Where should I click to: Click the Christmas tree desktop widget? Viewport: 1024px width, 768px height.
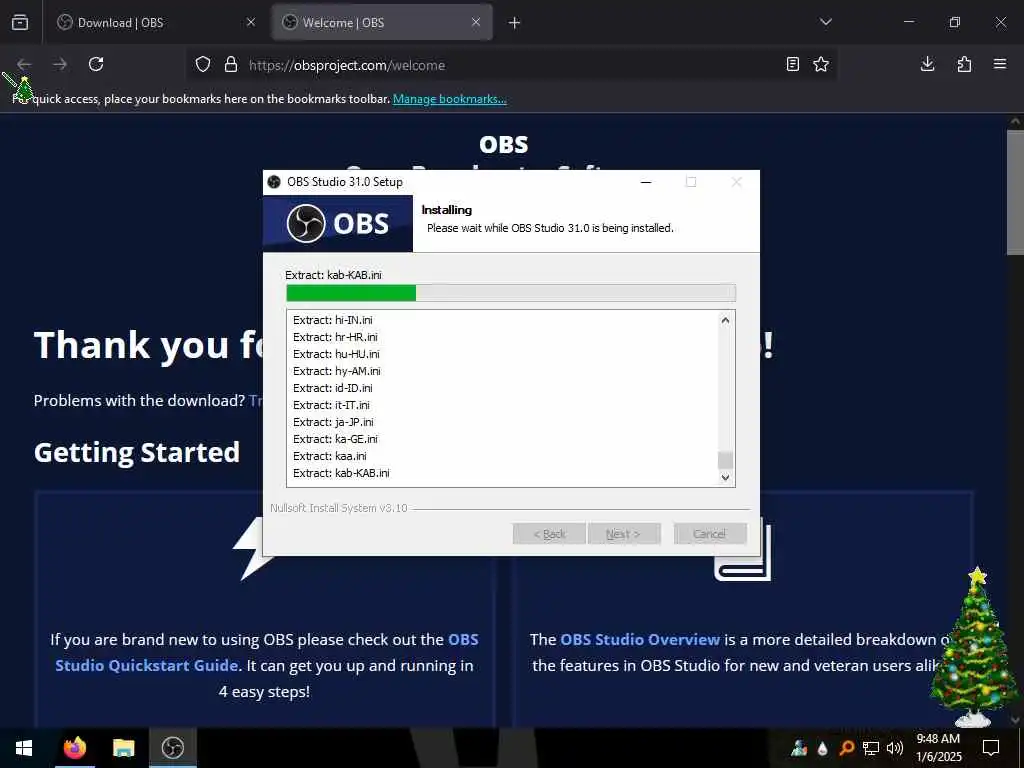click(x=974, y=647)
